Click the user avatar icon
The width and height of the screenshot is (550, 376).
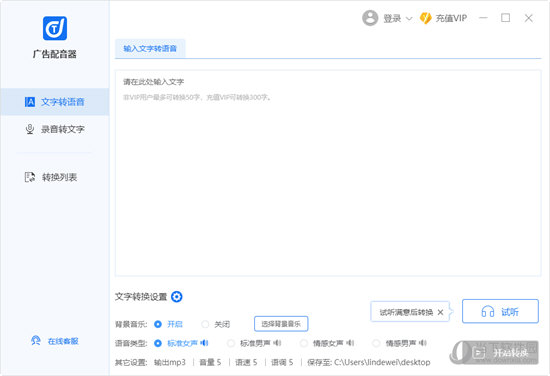(x=370, y=18)
